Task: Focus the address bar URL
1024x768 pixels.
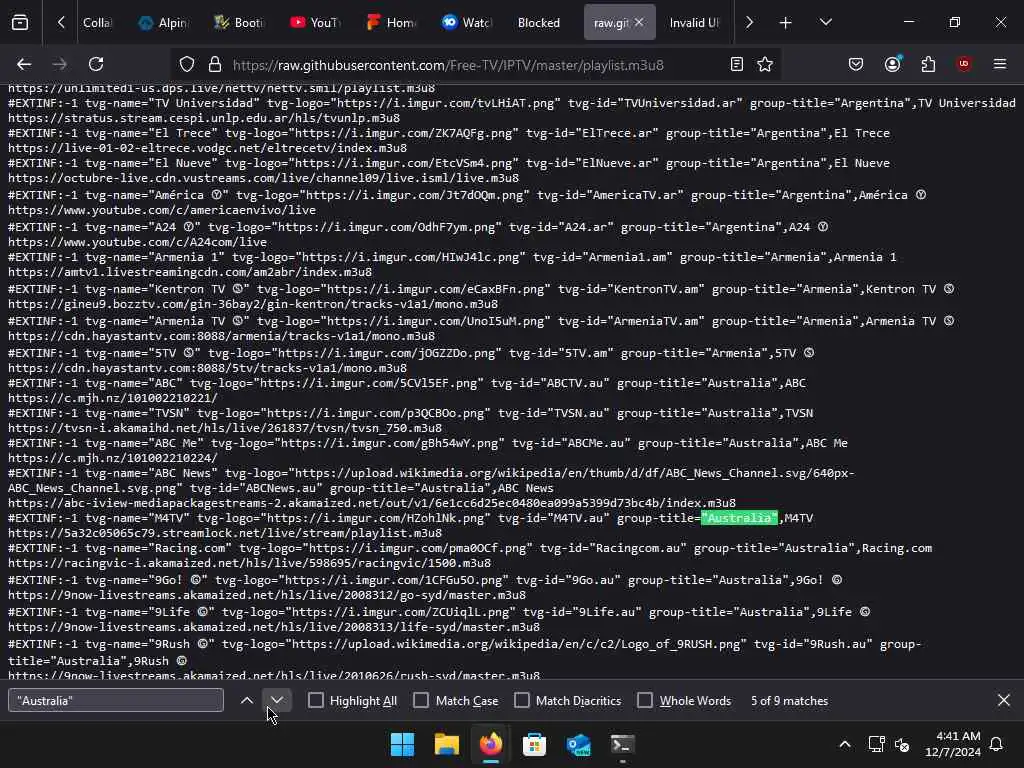Action: (x=448, y=65)
